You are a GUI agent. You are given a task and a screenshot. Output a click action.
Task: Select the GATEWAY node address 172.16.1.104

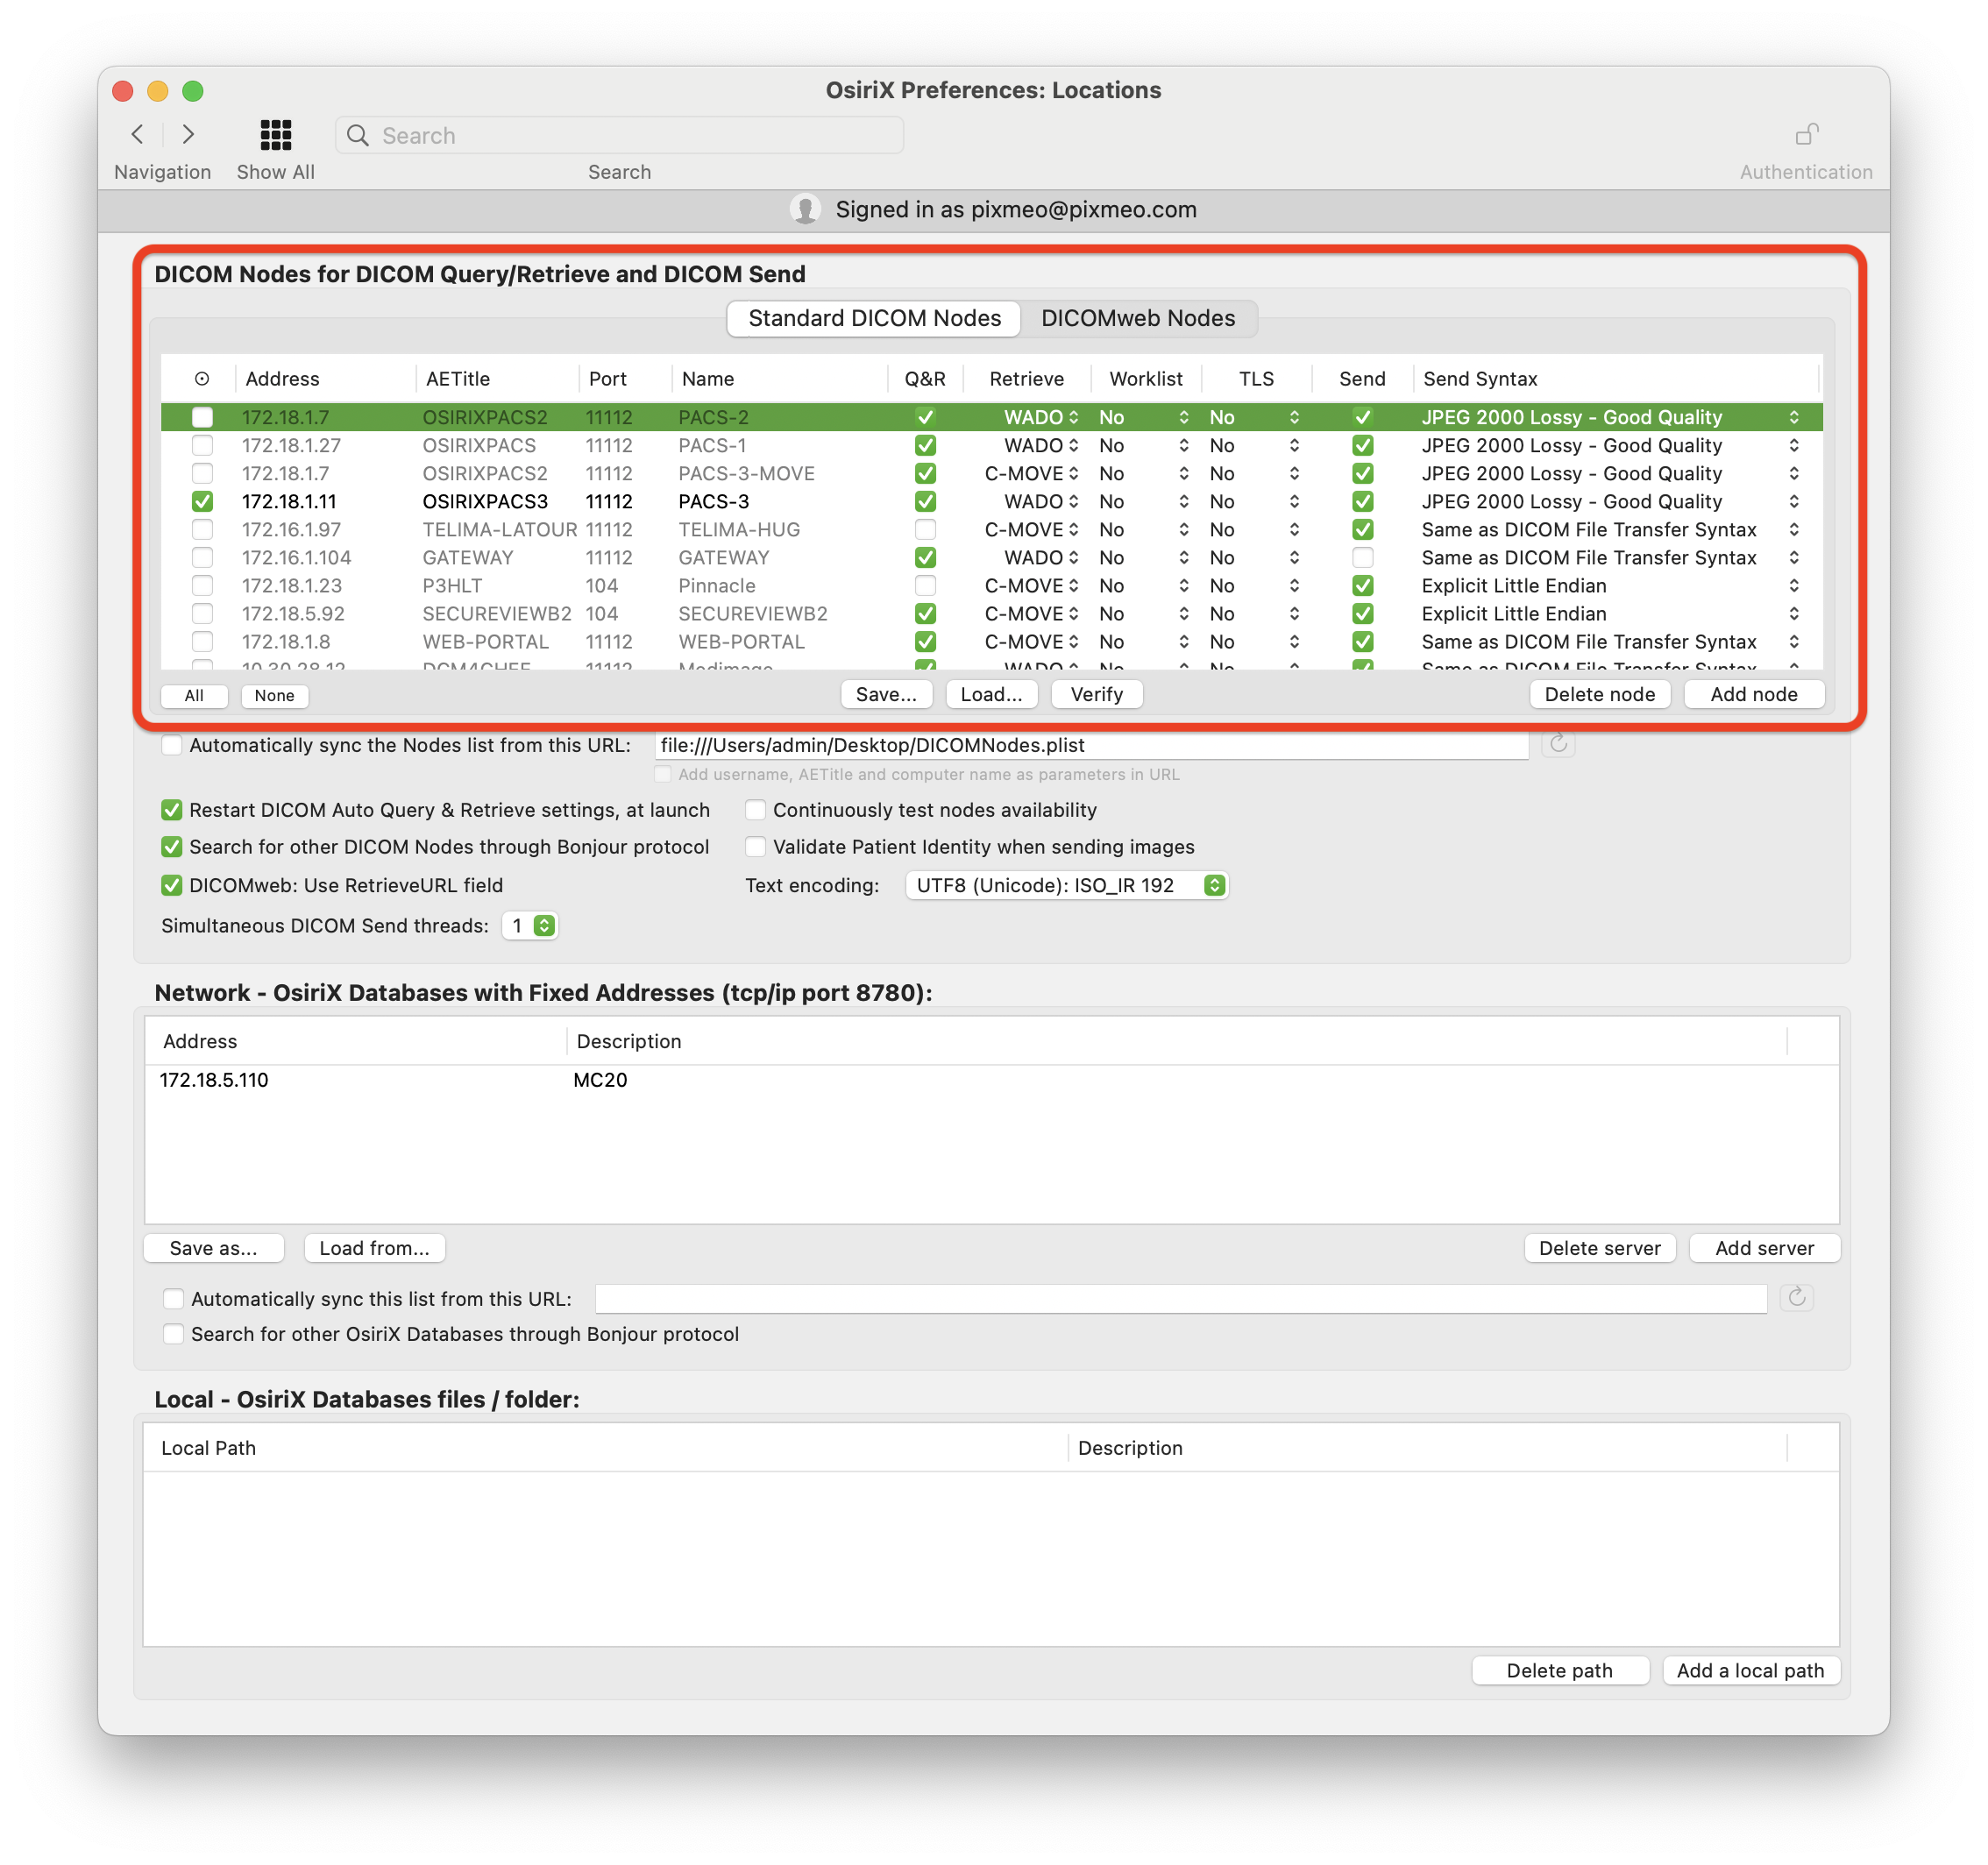point(297,558)
